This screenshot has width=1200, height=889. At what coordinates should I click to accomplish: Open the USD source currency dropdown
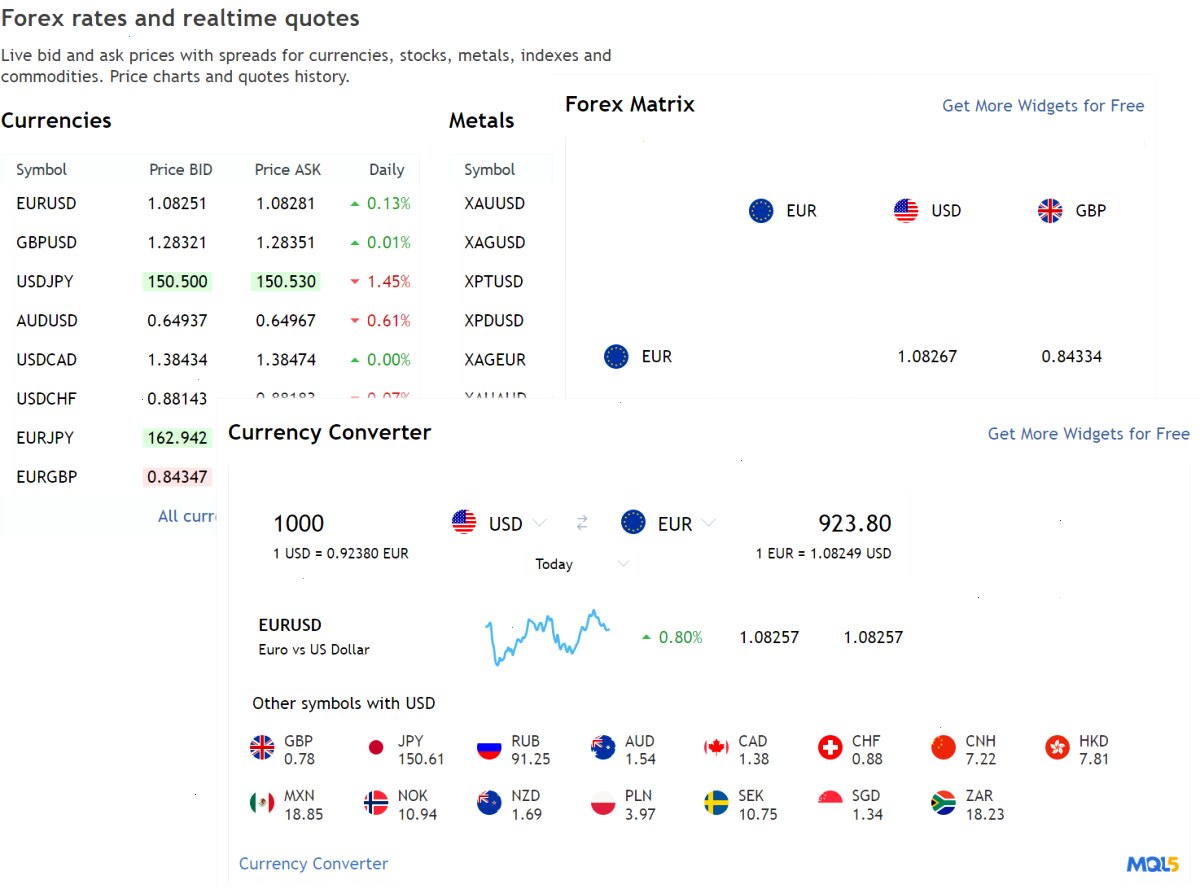499,523
